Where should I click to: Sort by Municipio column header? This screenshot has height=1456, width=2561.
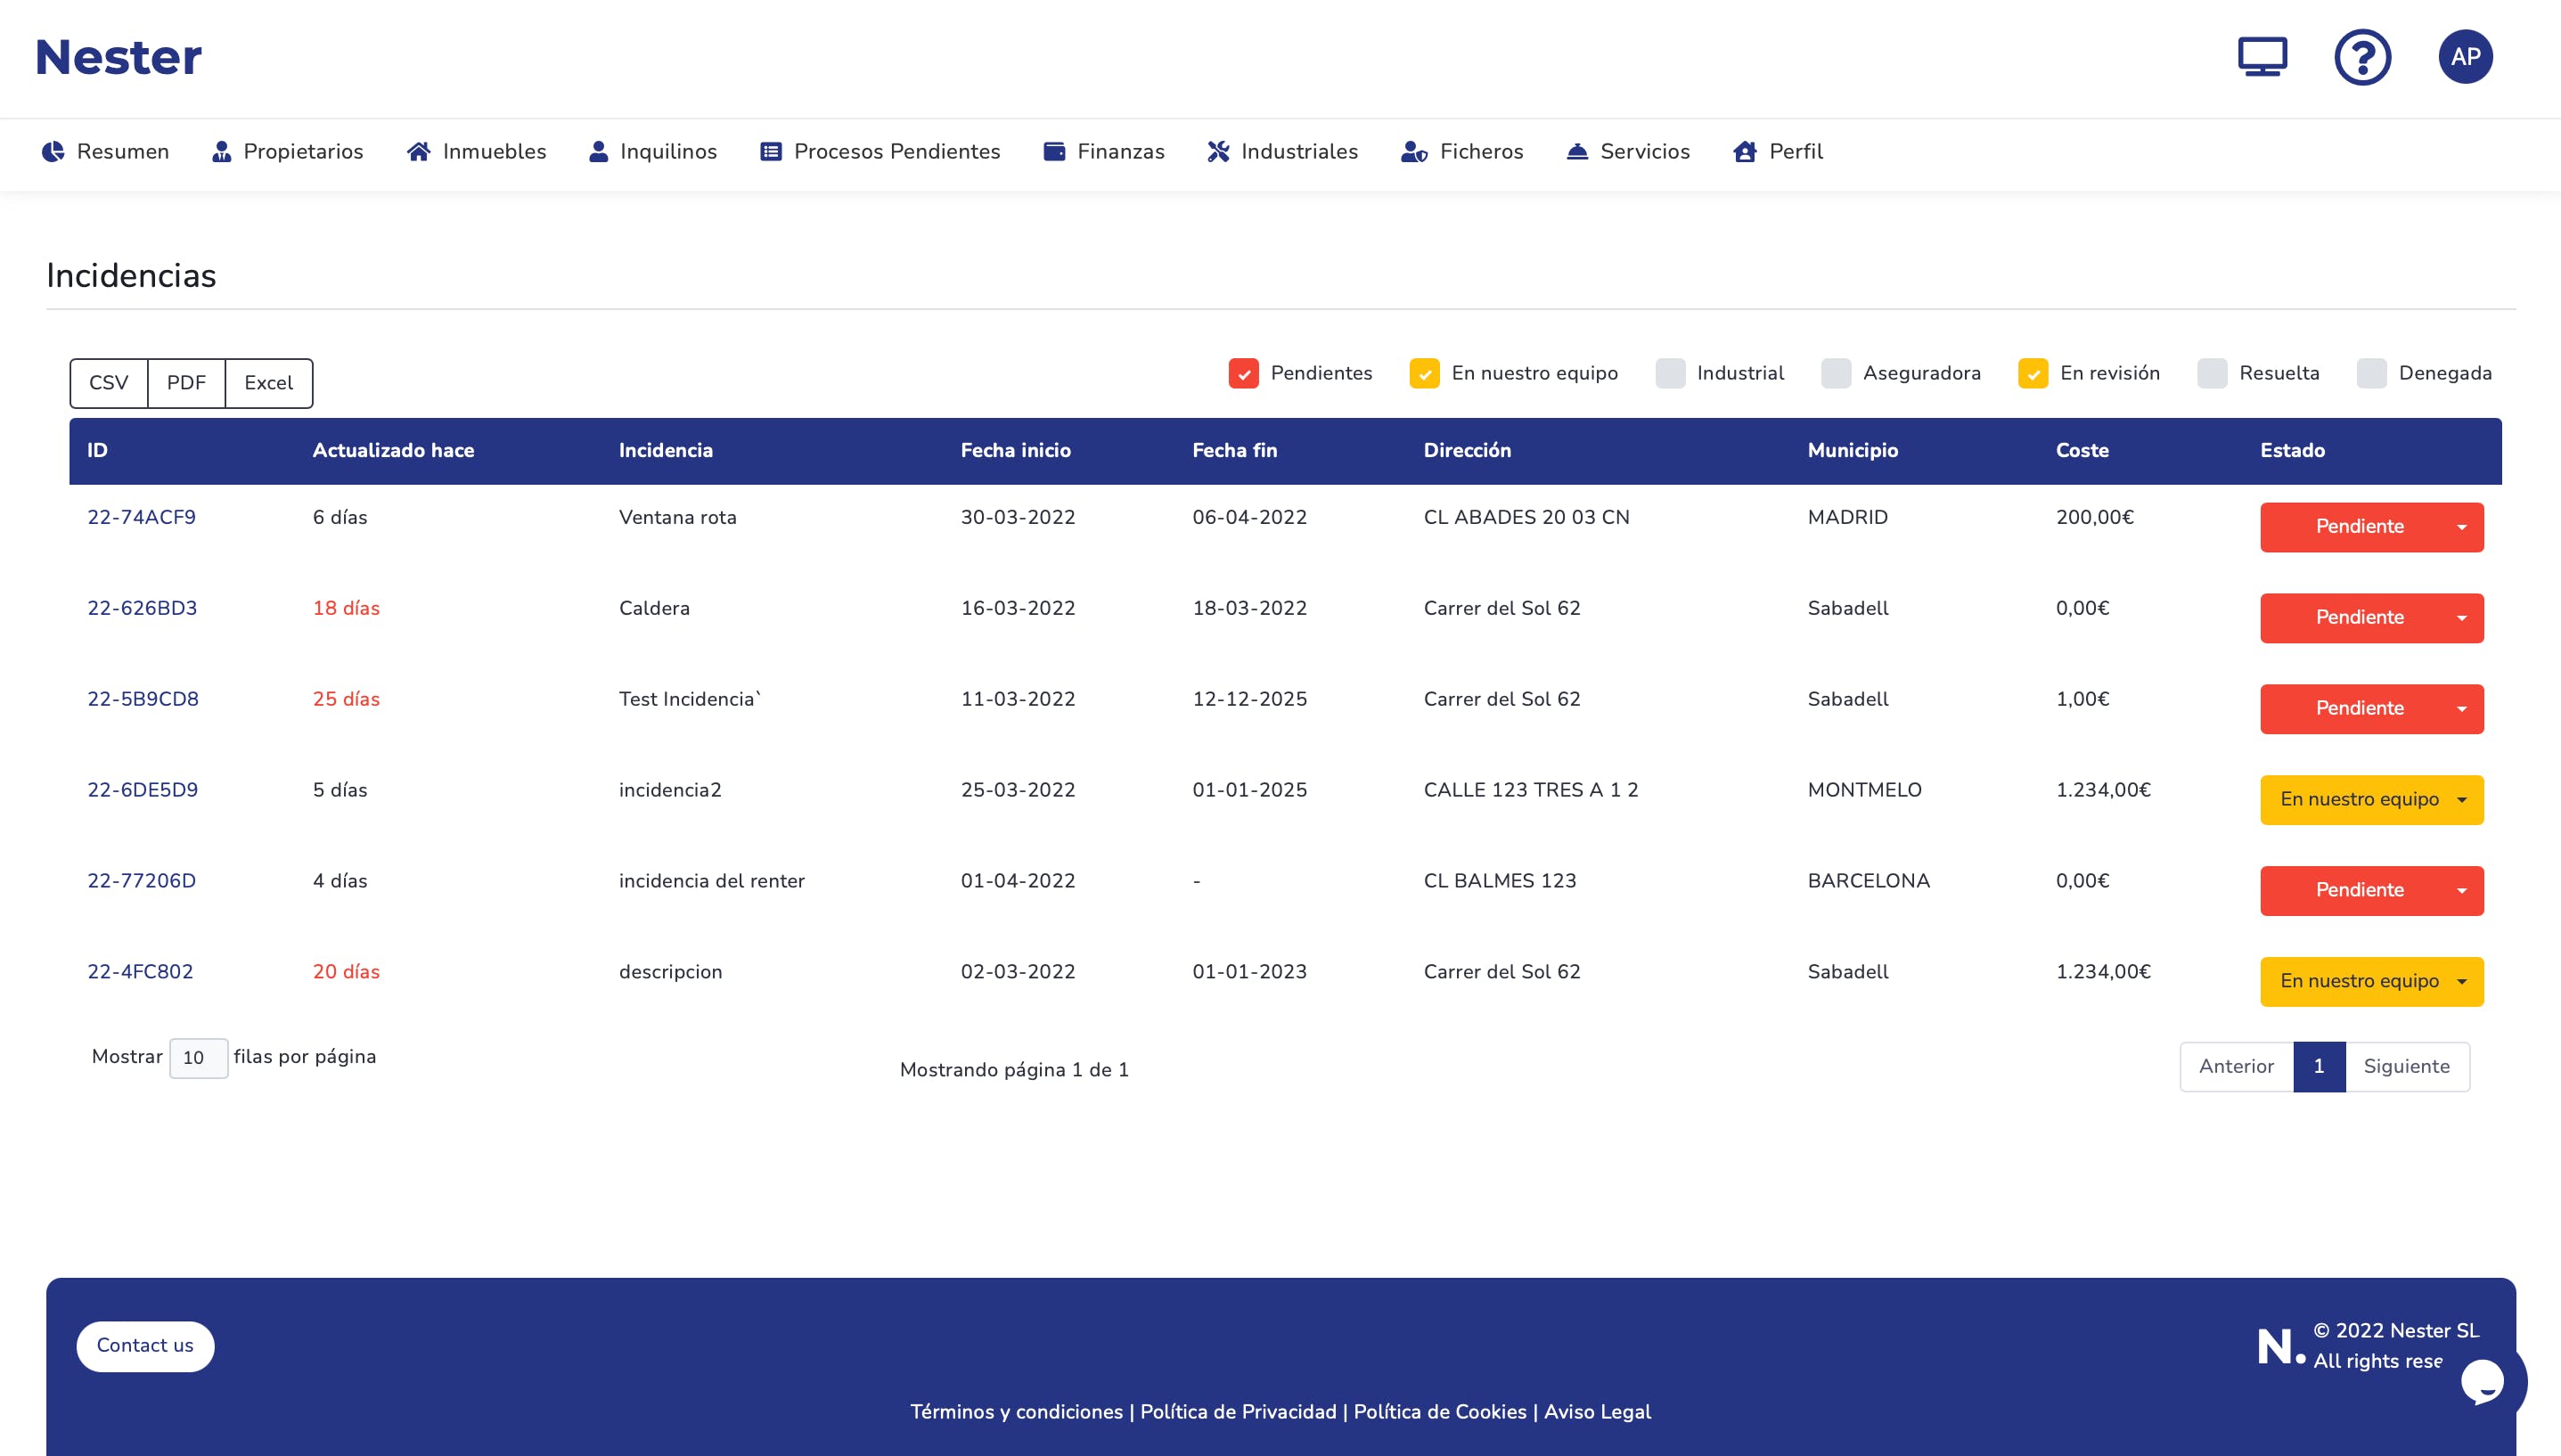click(1852, 450)
